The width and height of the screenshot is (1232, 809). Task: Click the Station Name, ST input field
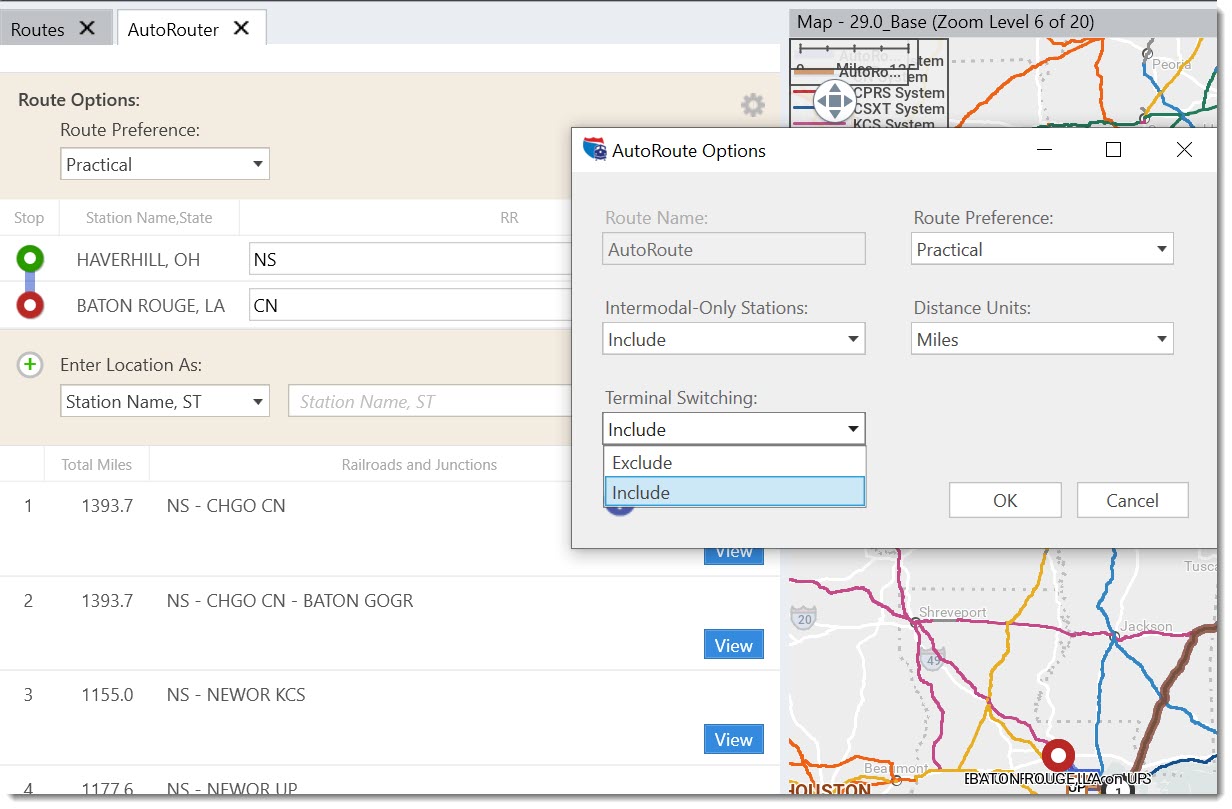coord(430,402)
